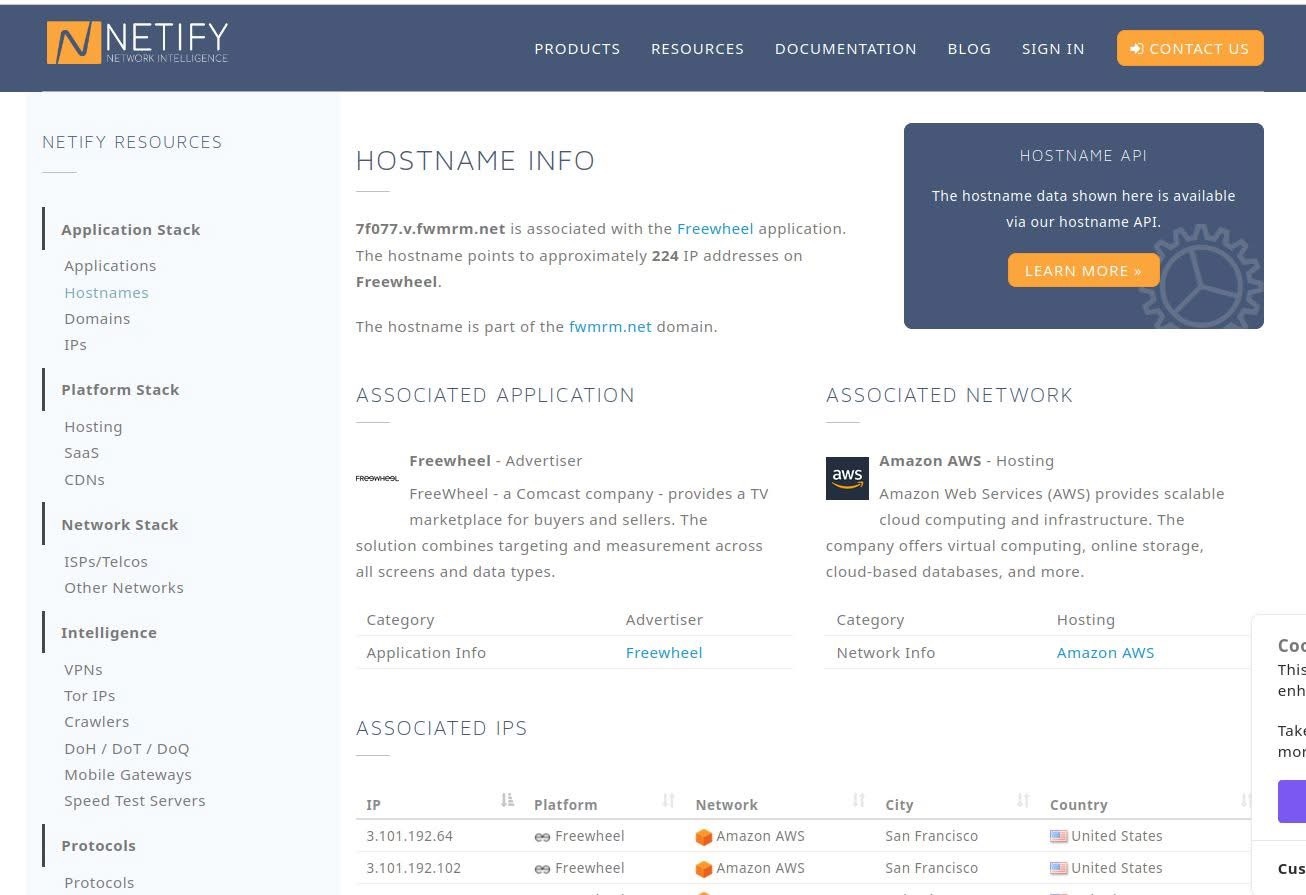Open ISPs/Telcos in the sidebar
Screen dimensions: 1306x895
[106, 562]
